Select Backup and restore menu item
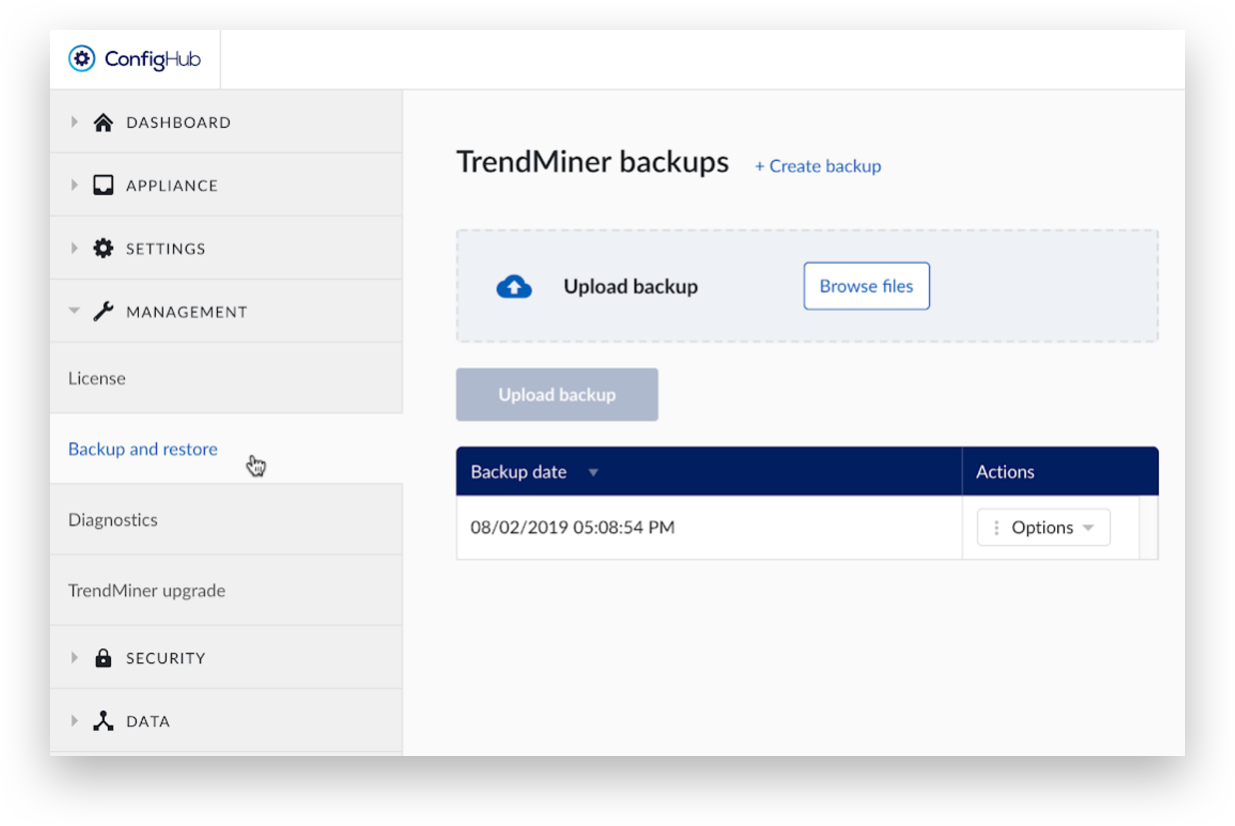Image resolution: width=1235 pixels, height=826 pixels. click(x=226, y=449)
